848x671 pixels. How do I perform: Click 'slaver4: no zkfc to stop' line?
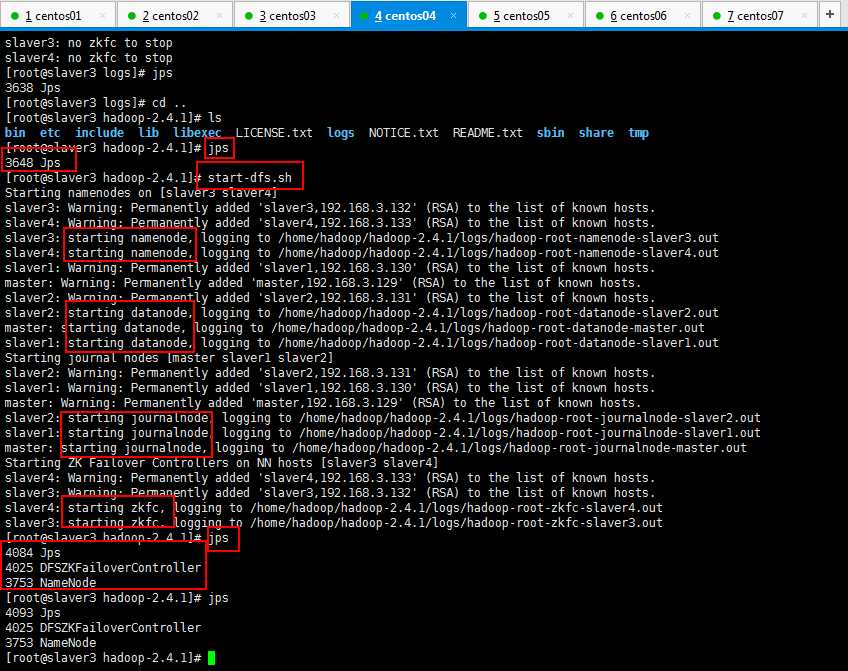[x=88, y=58]
